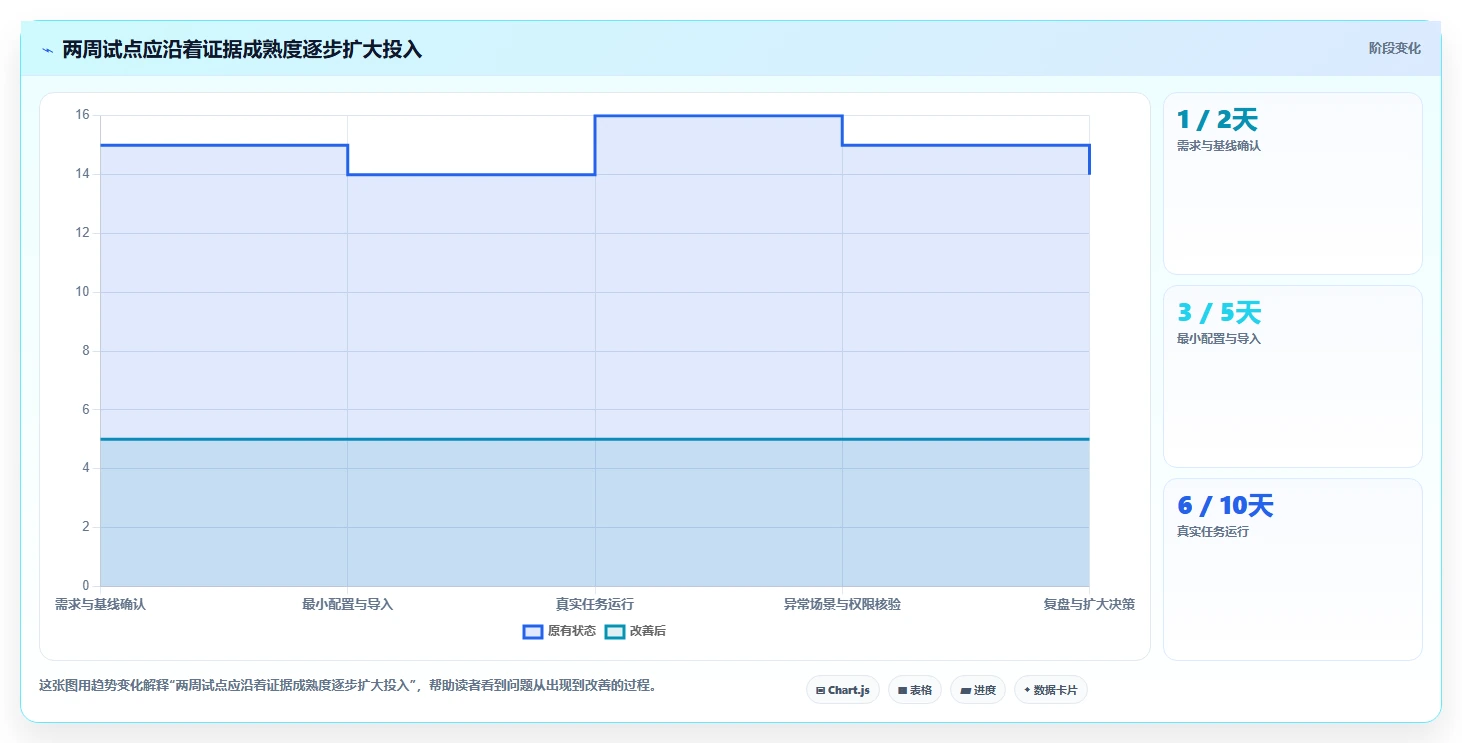Open the 3 / 5天 stat card
The height and width of the screenshot is (743, 1462).
click(1292, 376)
